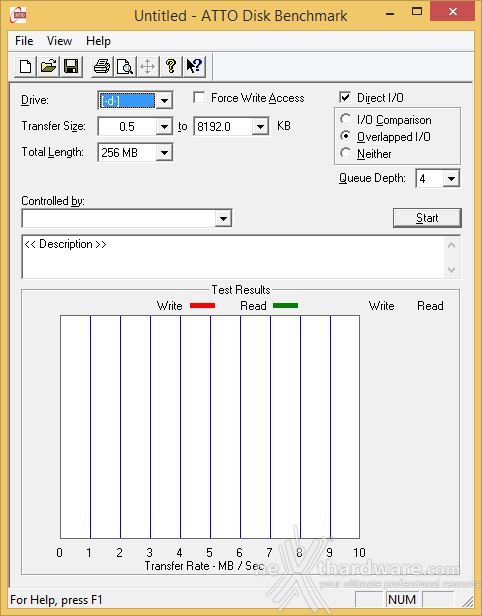Open the View menu
This screenshot has height=616, width=482.
pyautogui.click(x=59, y=41)
